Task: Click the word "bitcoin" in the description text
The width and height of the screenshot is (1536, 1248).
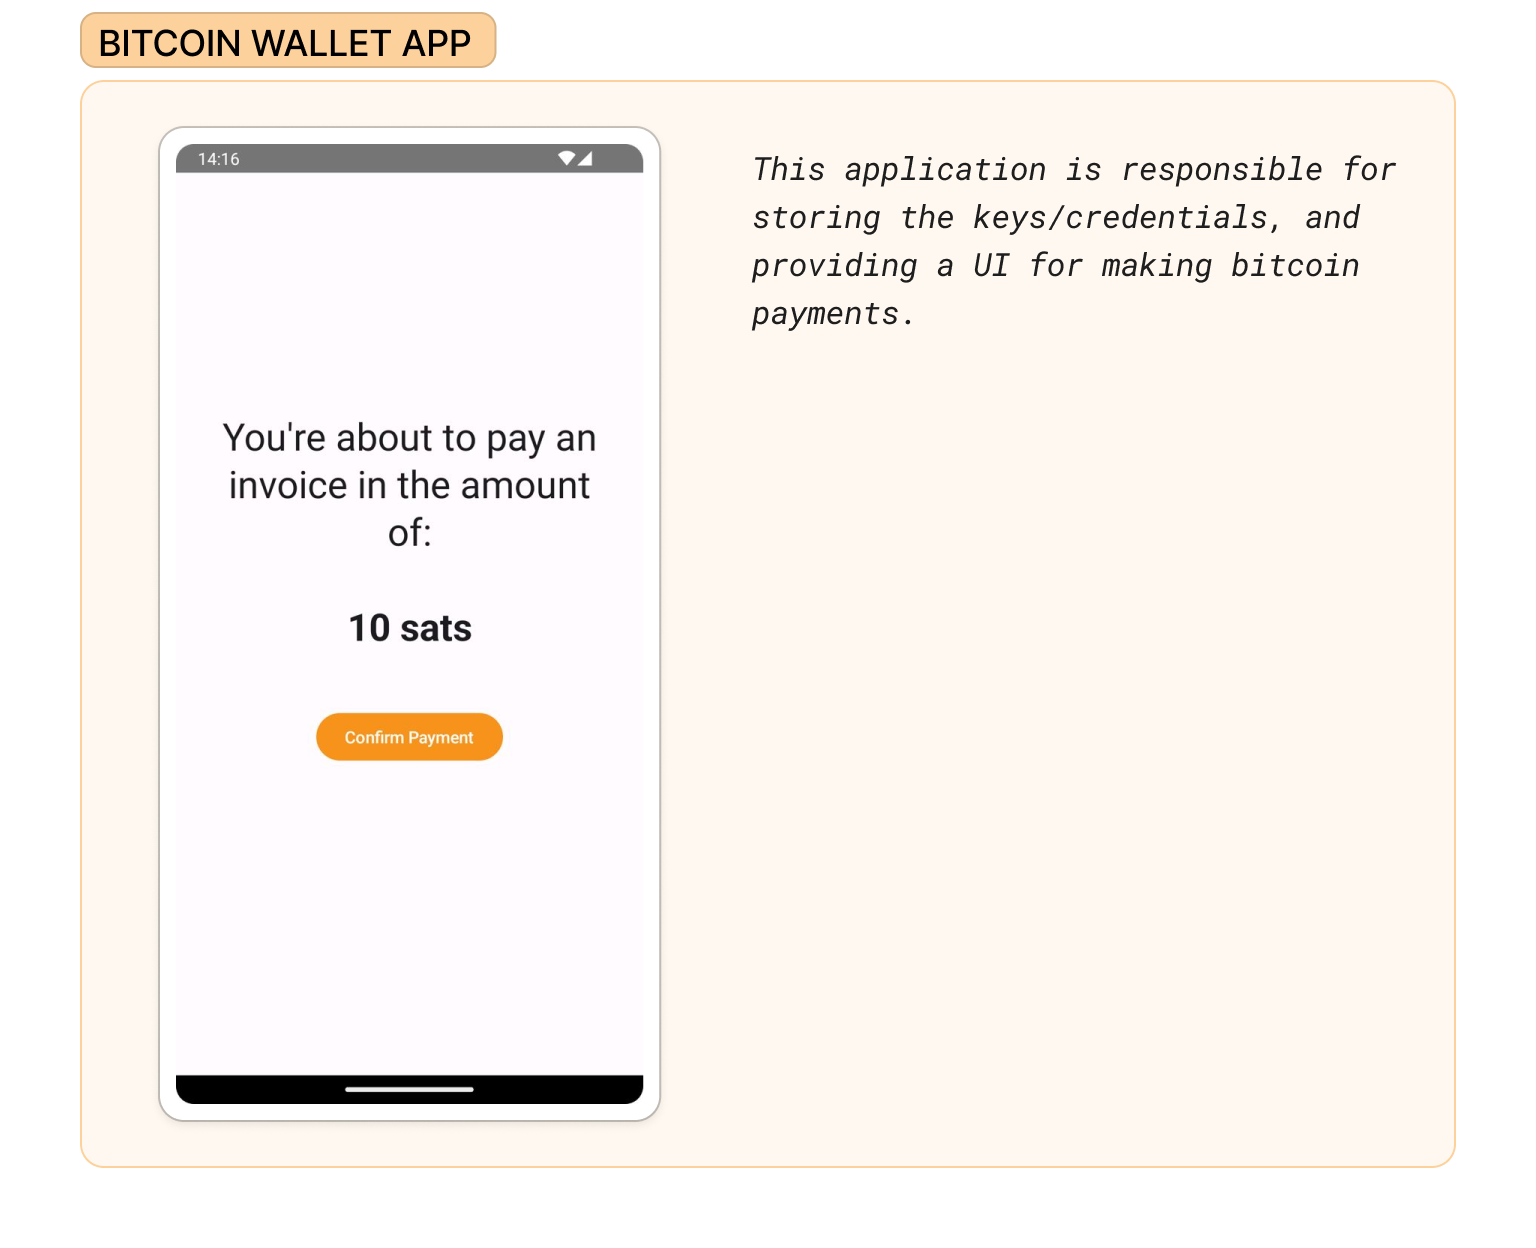Action: click(x=1295, y=265)
